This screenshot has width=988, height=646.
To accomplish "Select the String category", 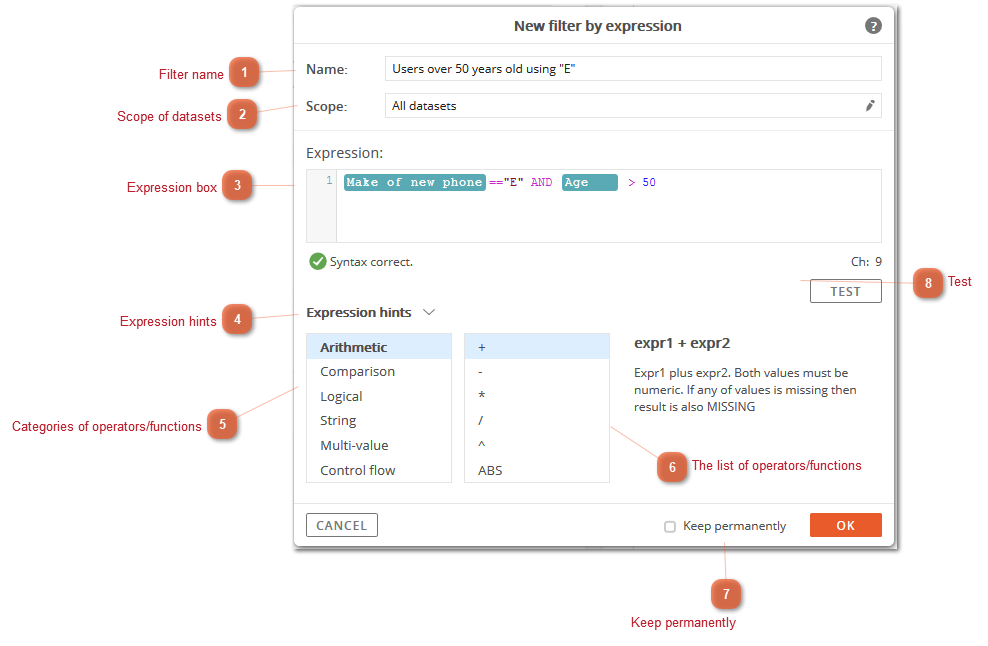I will point(379,420).
